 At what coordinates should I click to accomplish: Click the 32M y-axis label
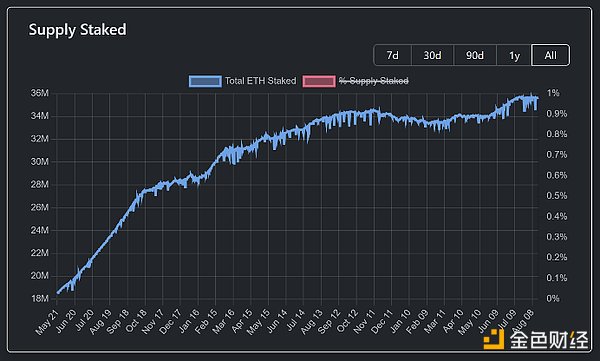(39, 139)
